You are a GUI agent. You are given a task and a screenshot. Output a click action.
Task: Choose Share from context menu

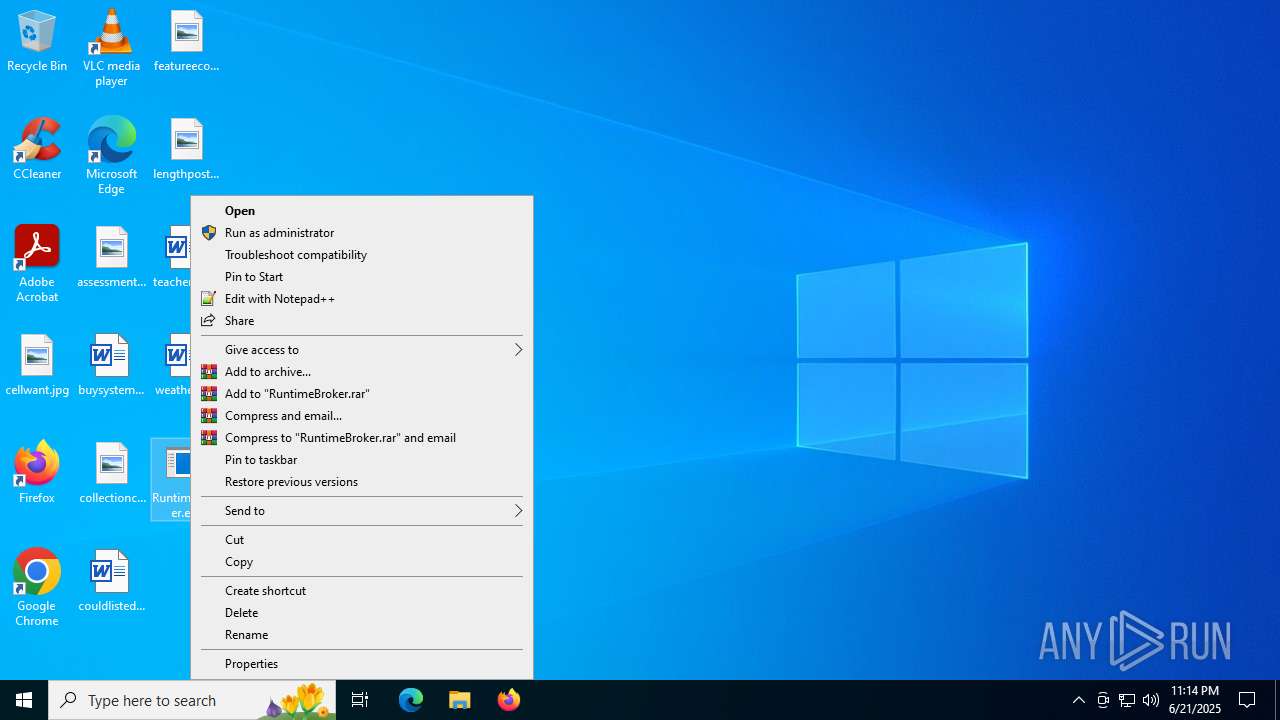click(x=362, y=321)
